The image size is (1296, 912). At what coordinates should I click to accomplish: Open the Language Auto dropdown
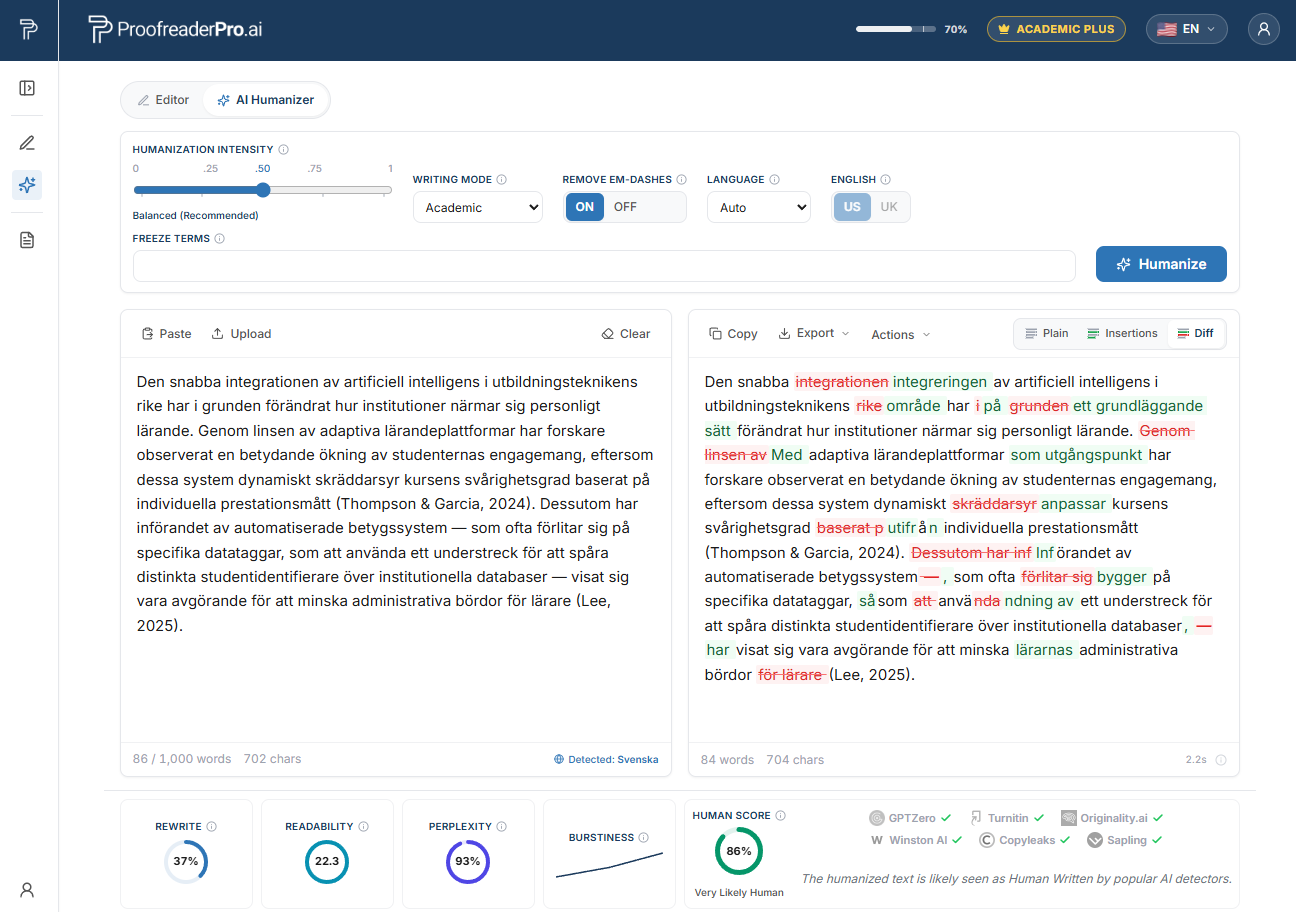pos(759,207)
